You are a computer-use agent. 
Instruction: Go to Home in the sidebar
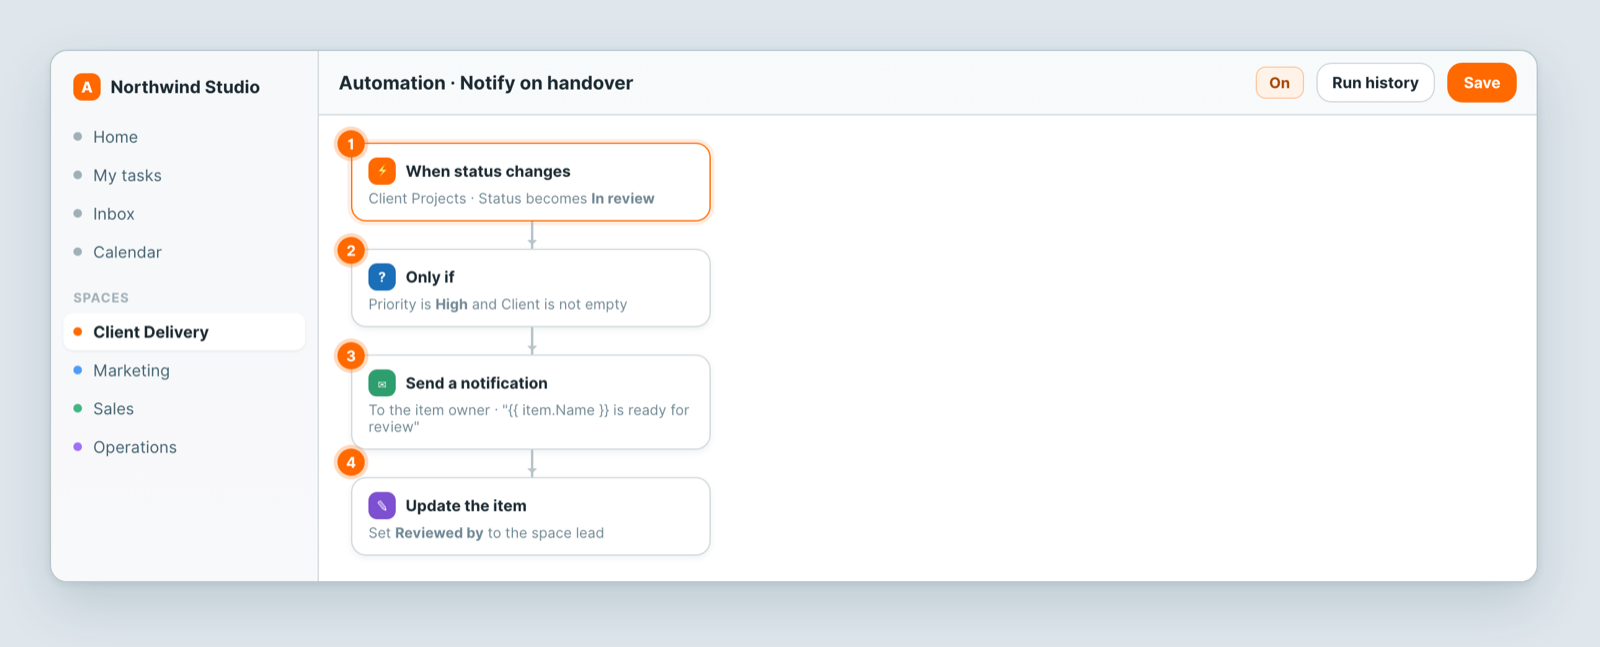(x=184, y=137)
